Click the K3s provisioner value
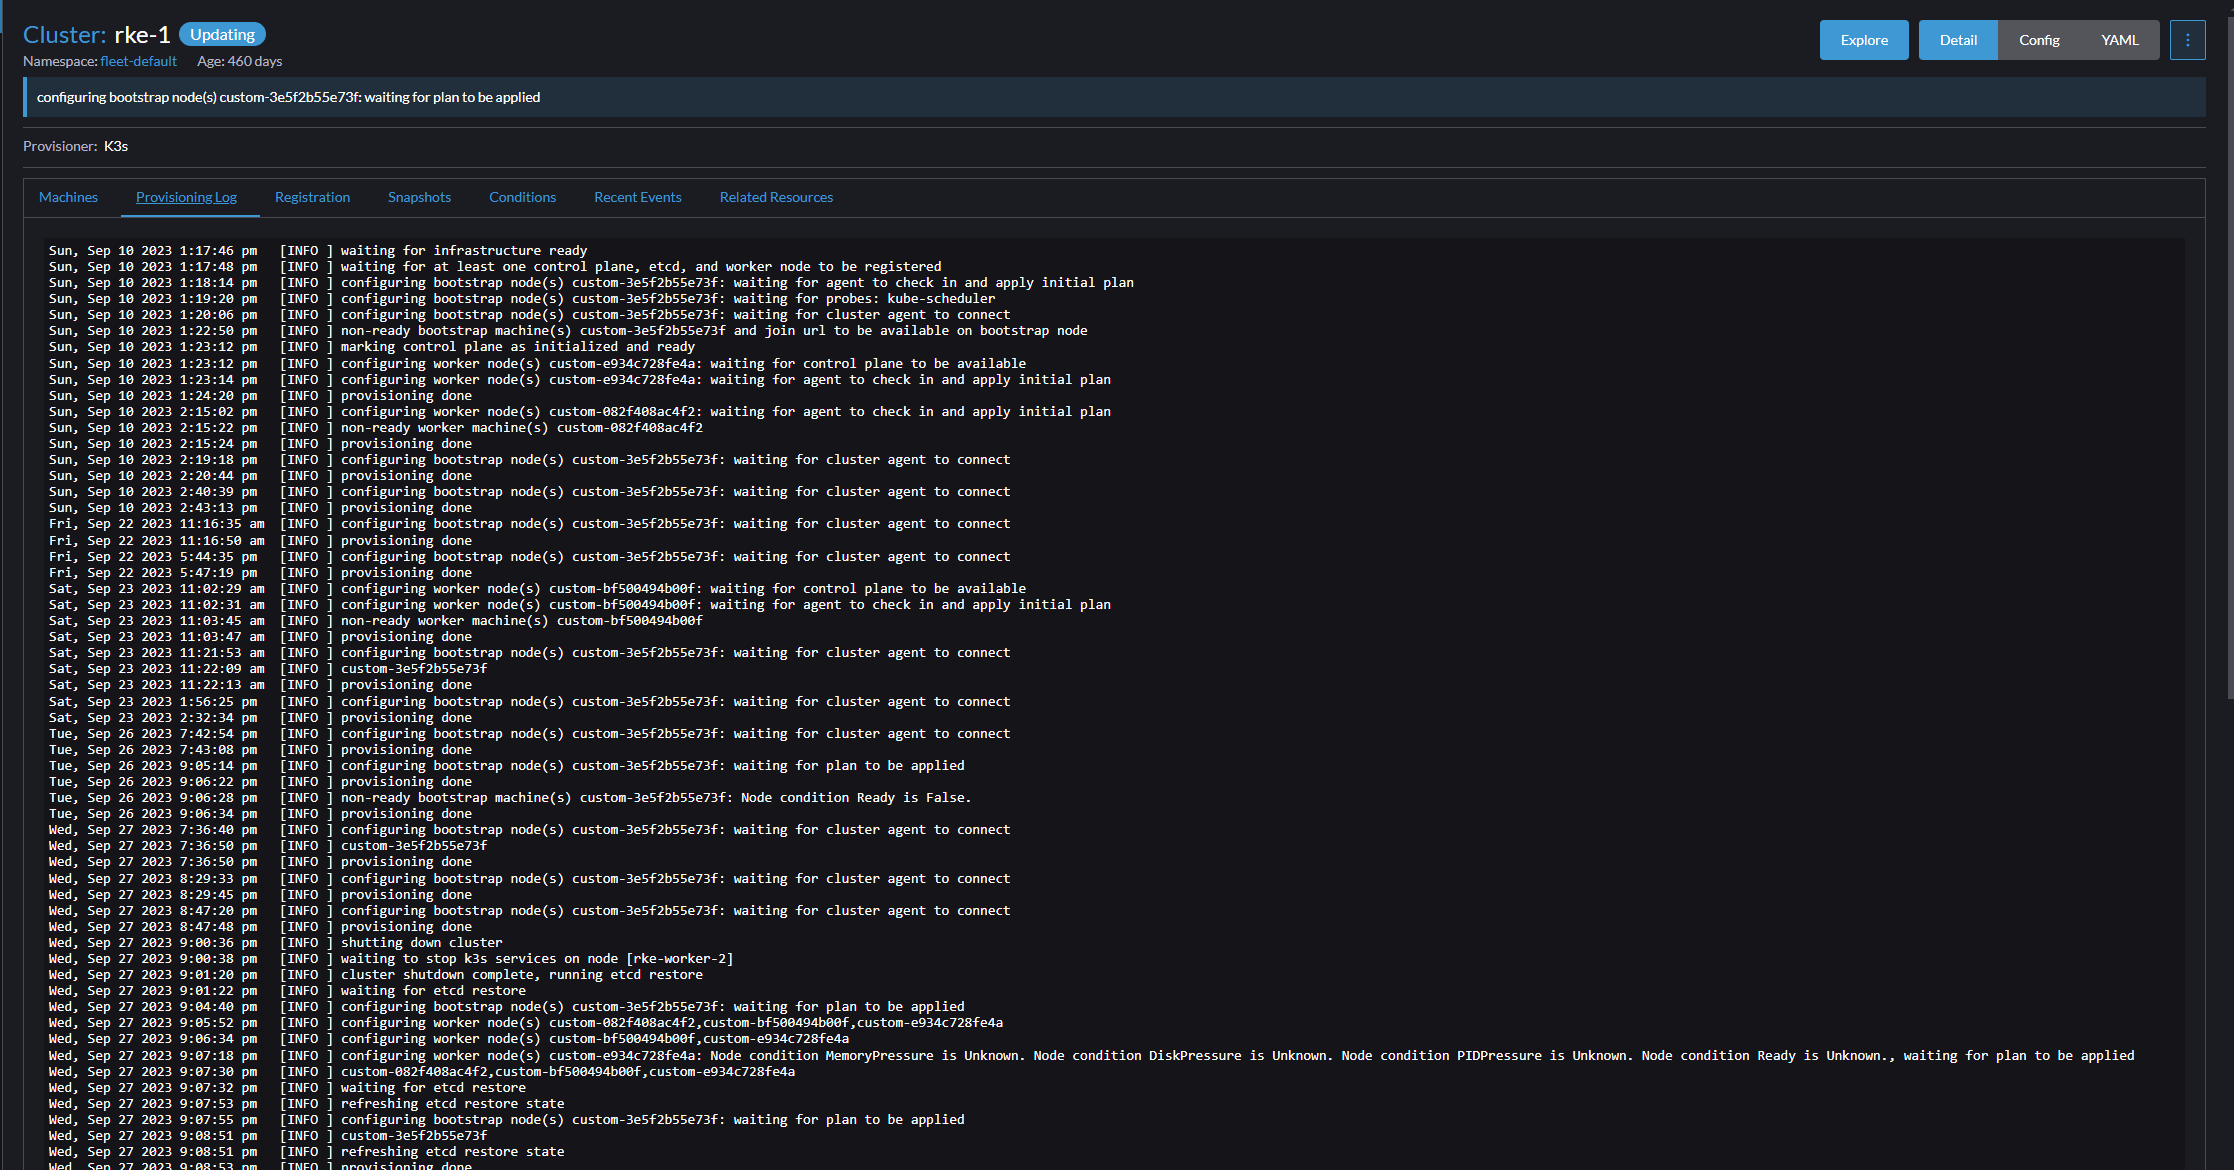This screenshot has width=2234, height=1170. (116, 146)
